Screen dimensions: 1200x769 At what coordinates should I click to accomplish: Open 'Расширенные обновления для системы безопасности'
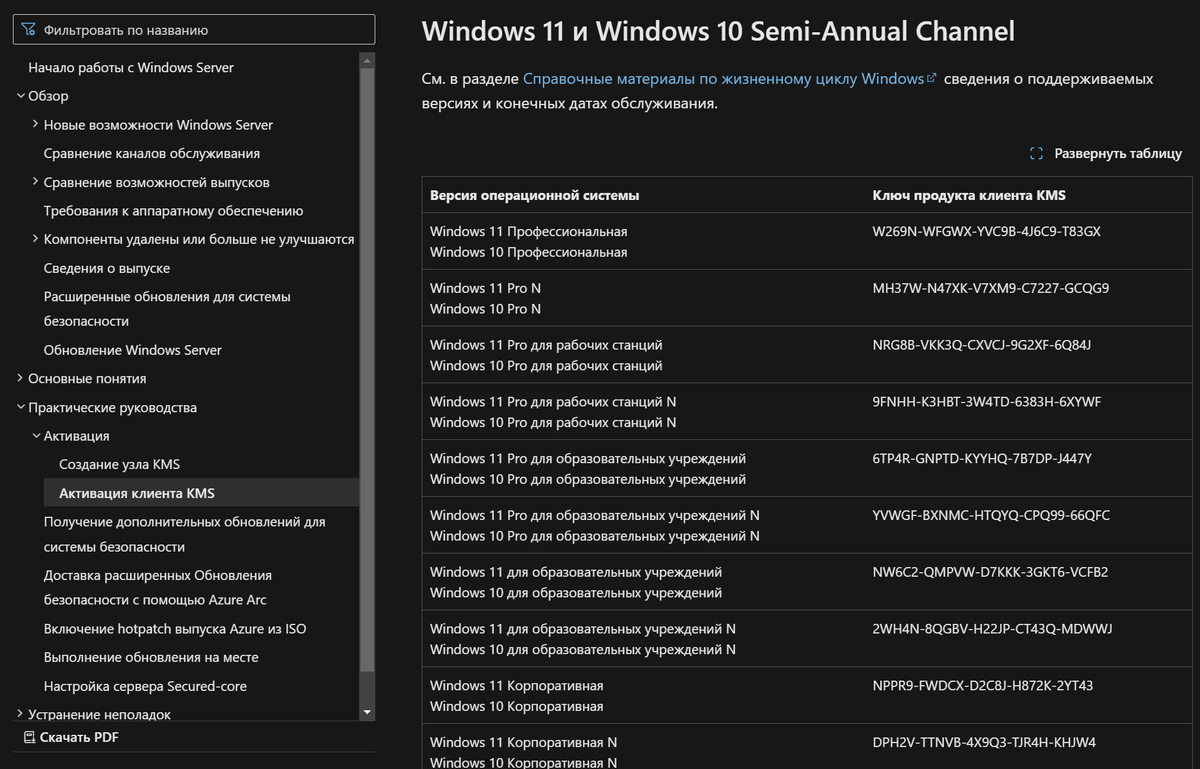coord(167,309)
